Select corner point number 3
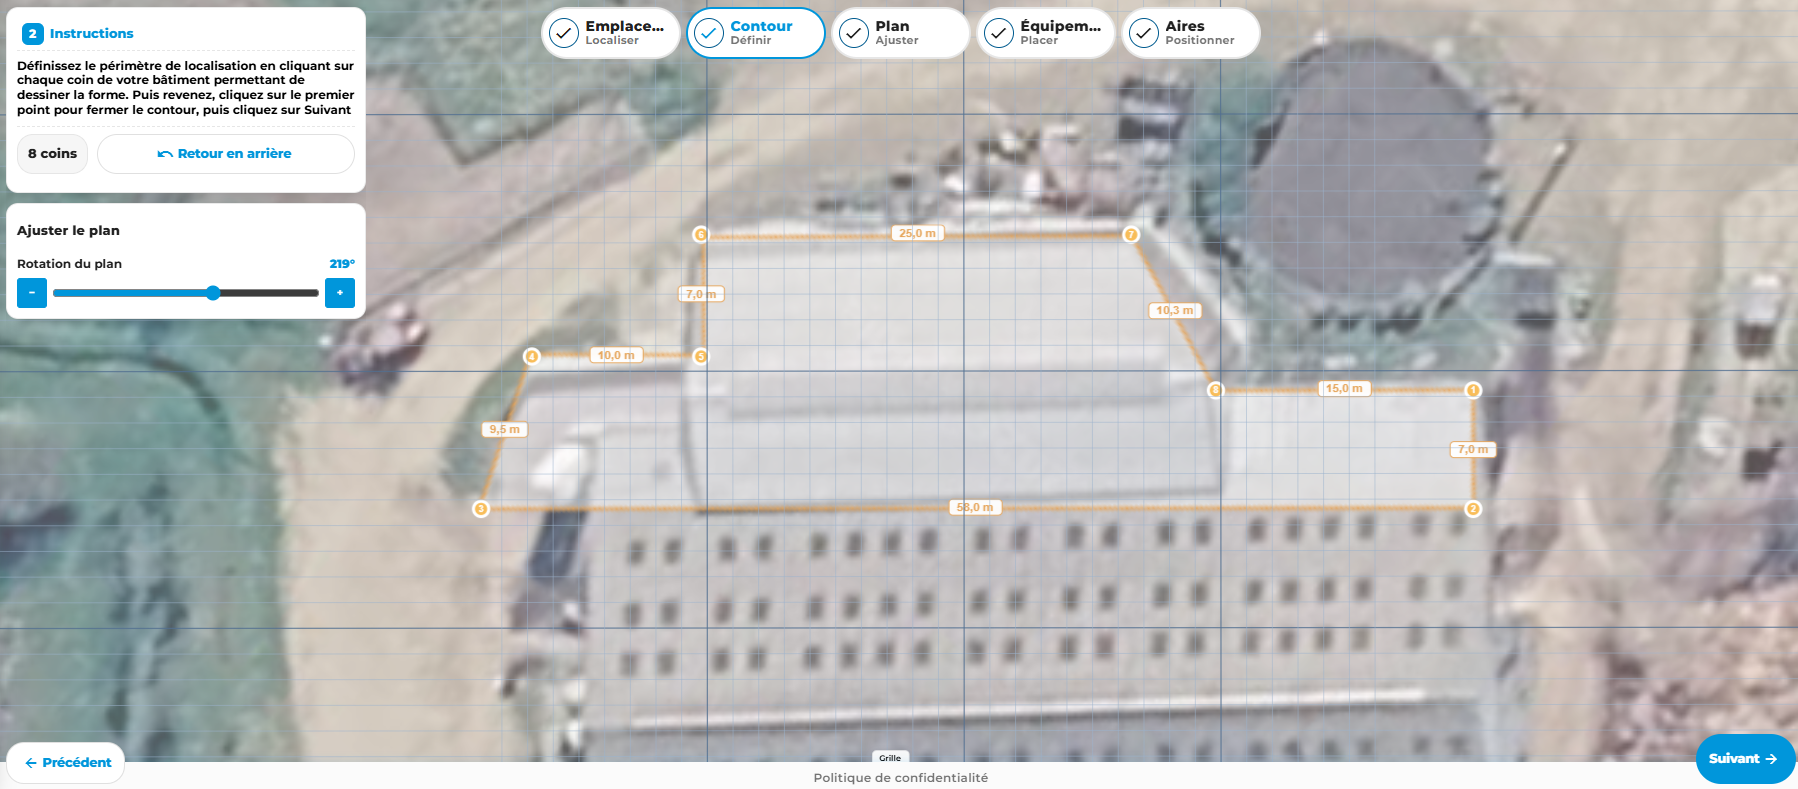The width and height of the screenshot is (1798, 789). pyautogui.click(x=481, y=509)
